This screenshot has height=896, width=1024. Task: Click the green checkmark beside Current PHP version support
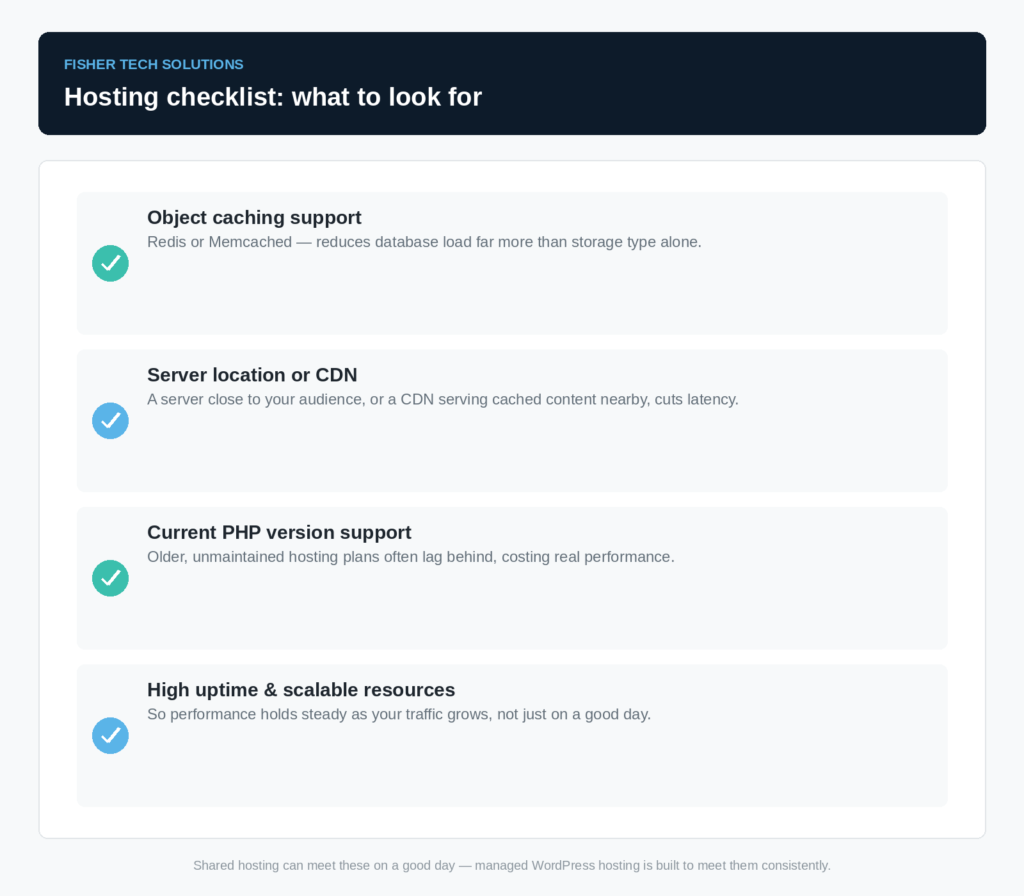pyautogui.click(x=110, y=578)
